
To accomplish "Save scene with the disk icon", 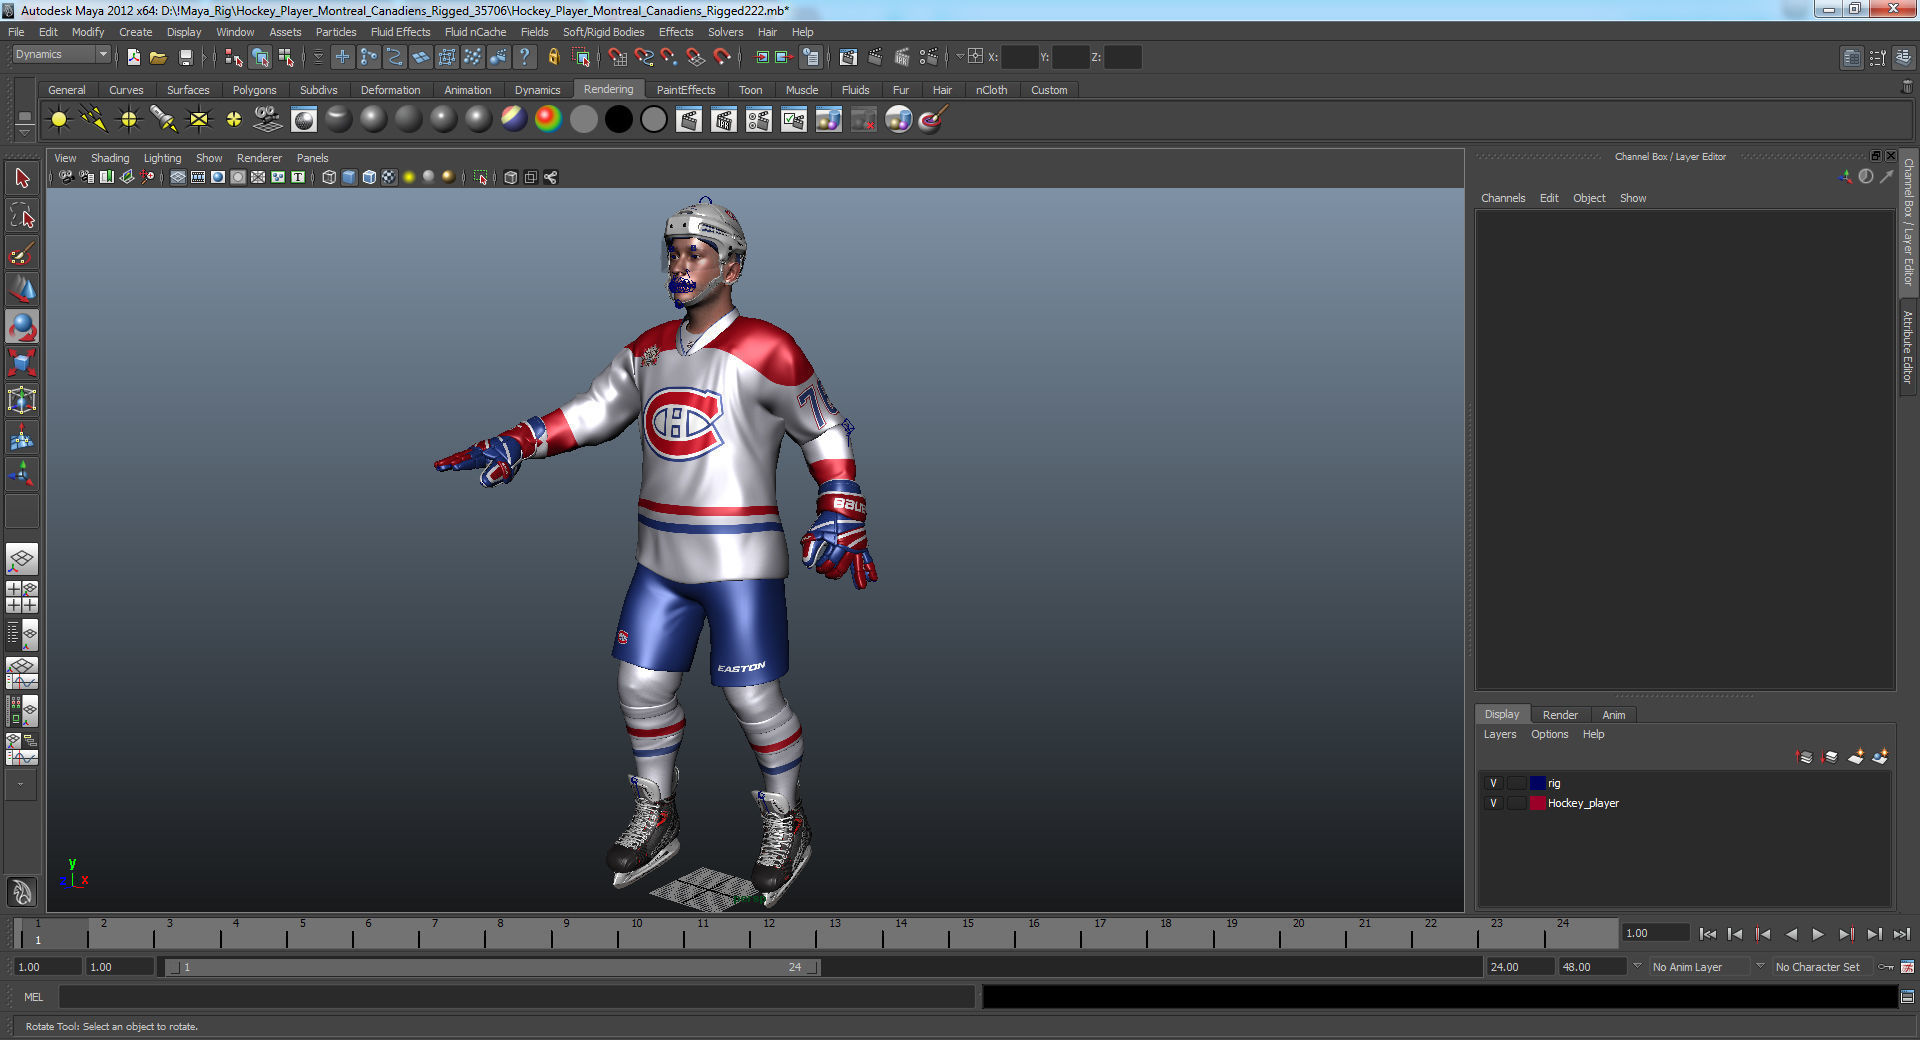I will 185,57.
